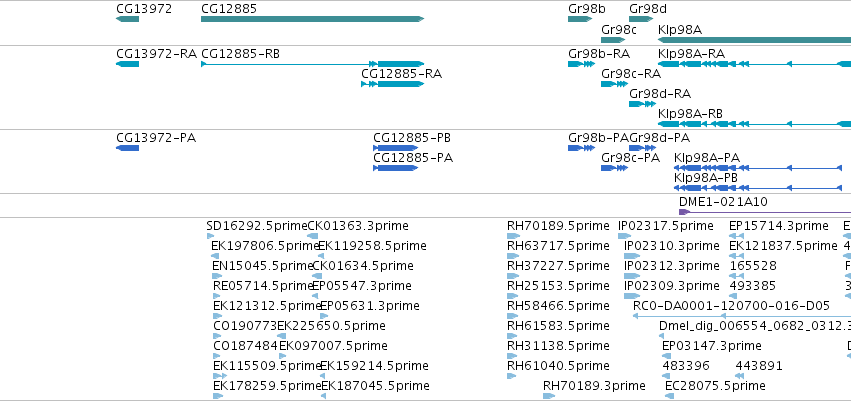This screenshot has height=401, width=851.
Task: Click the Gr98d gene glyph
Action: click(640, 19)
